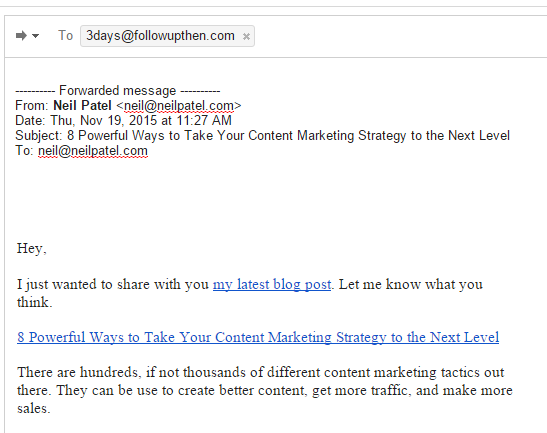Place cursor on the Forwarded message divider line
Image resolution: width=547 pixels, height=433 pixels.
coord(118,91)
